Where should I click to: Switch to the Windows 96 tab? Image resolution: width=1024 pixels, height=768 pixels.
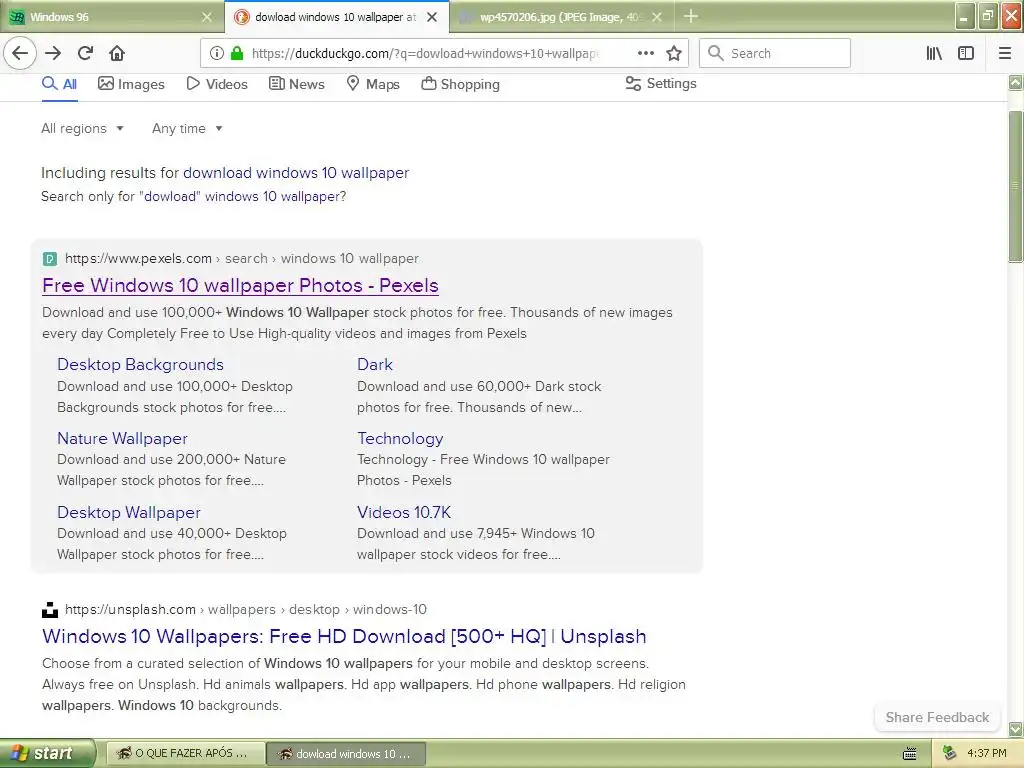click(111, 17)
